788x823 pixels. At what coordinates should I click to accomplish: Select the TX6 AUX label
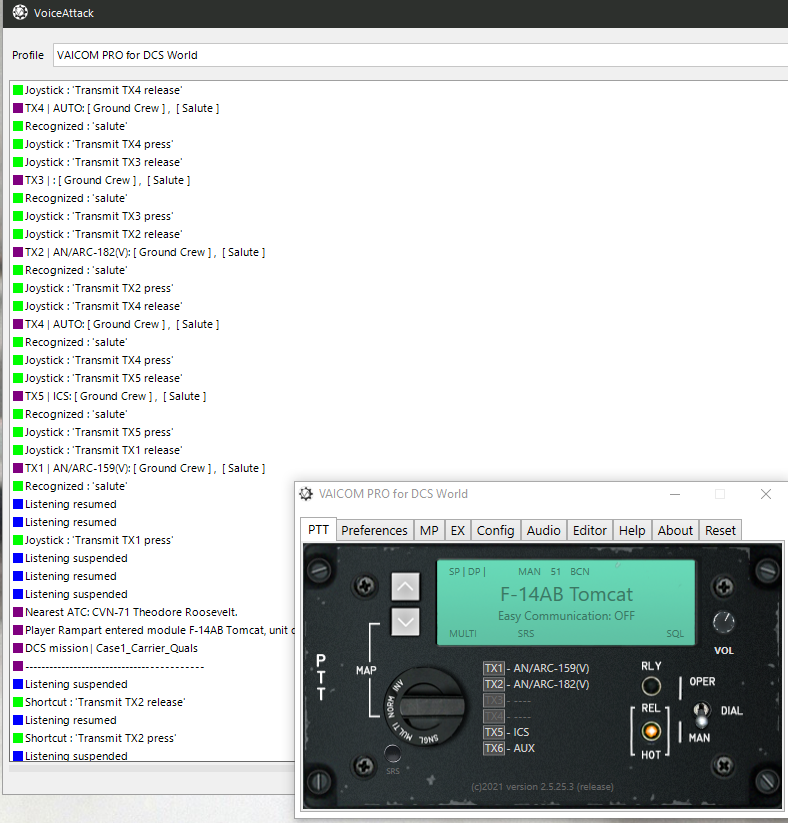pyautogui.click(x=509, y=748)
